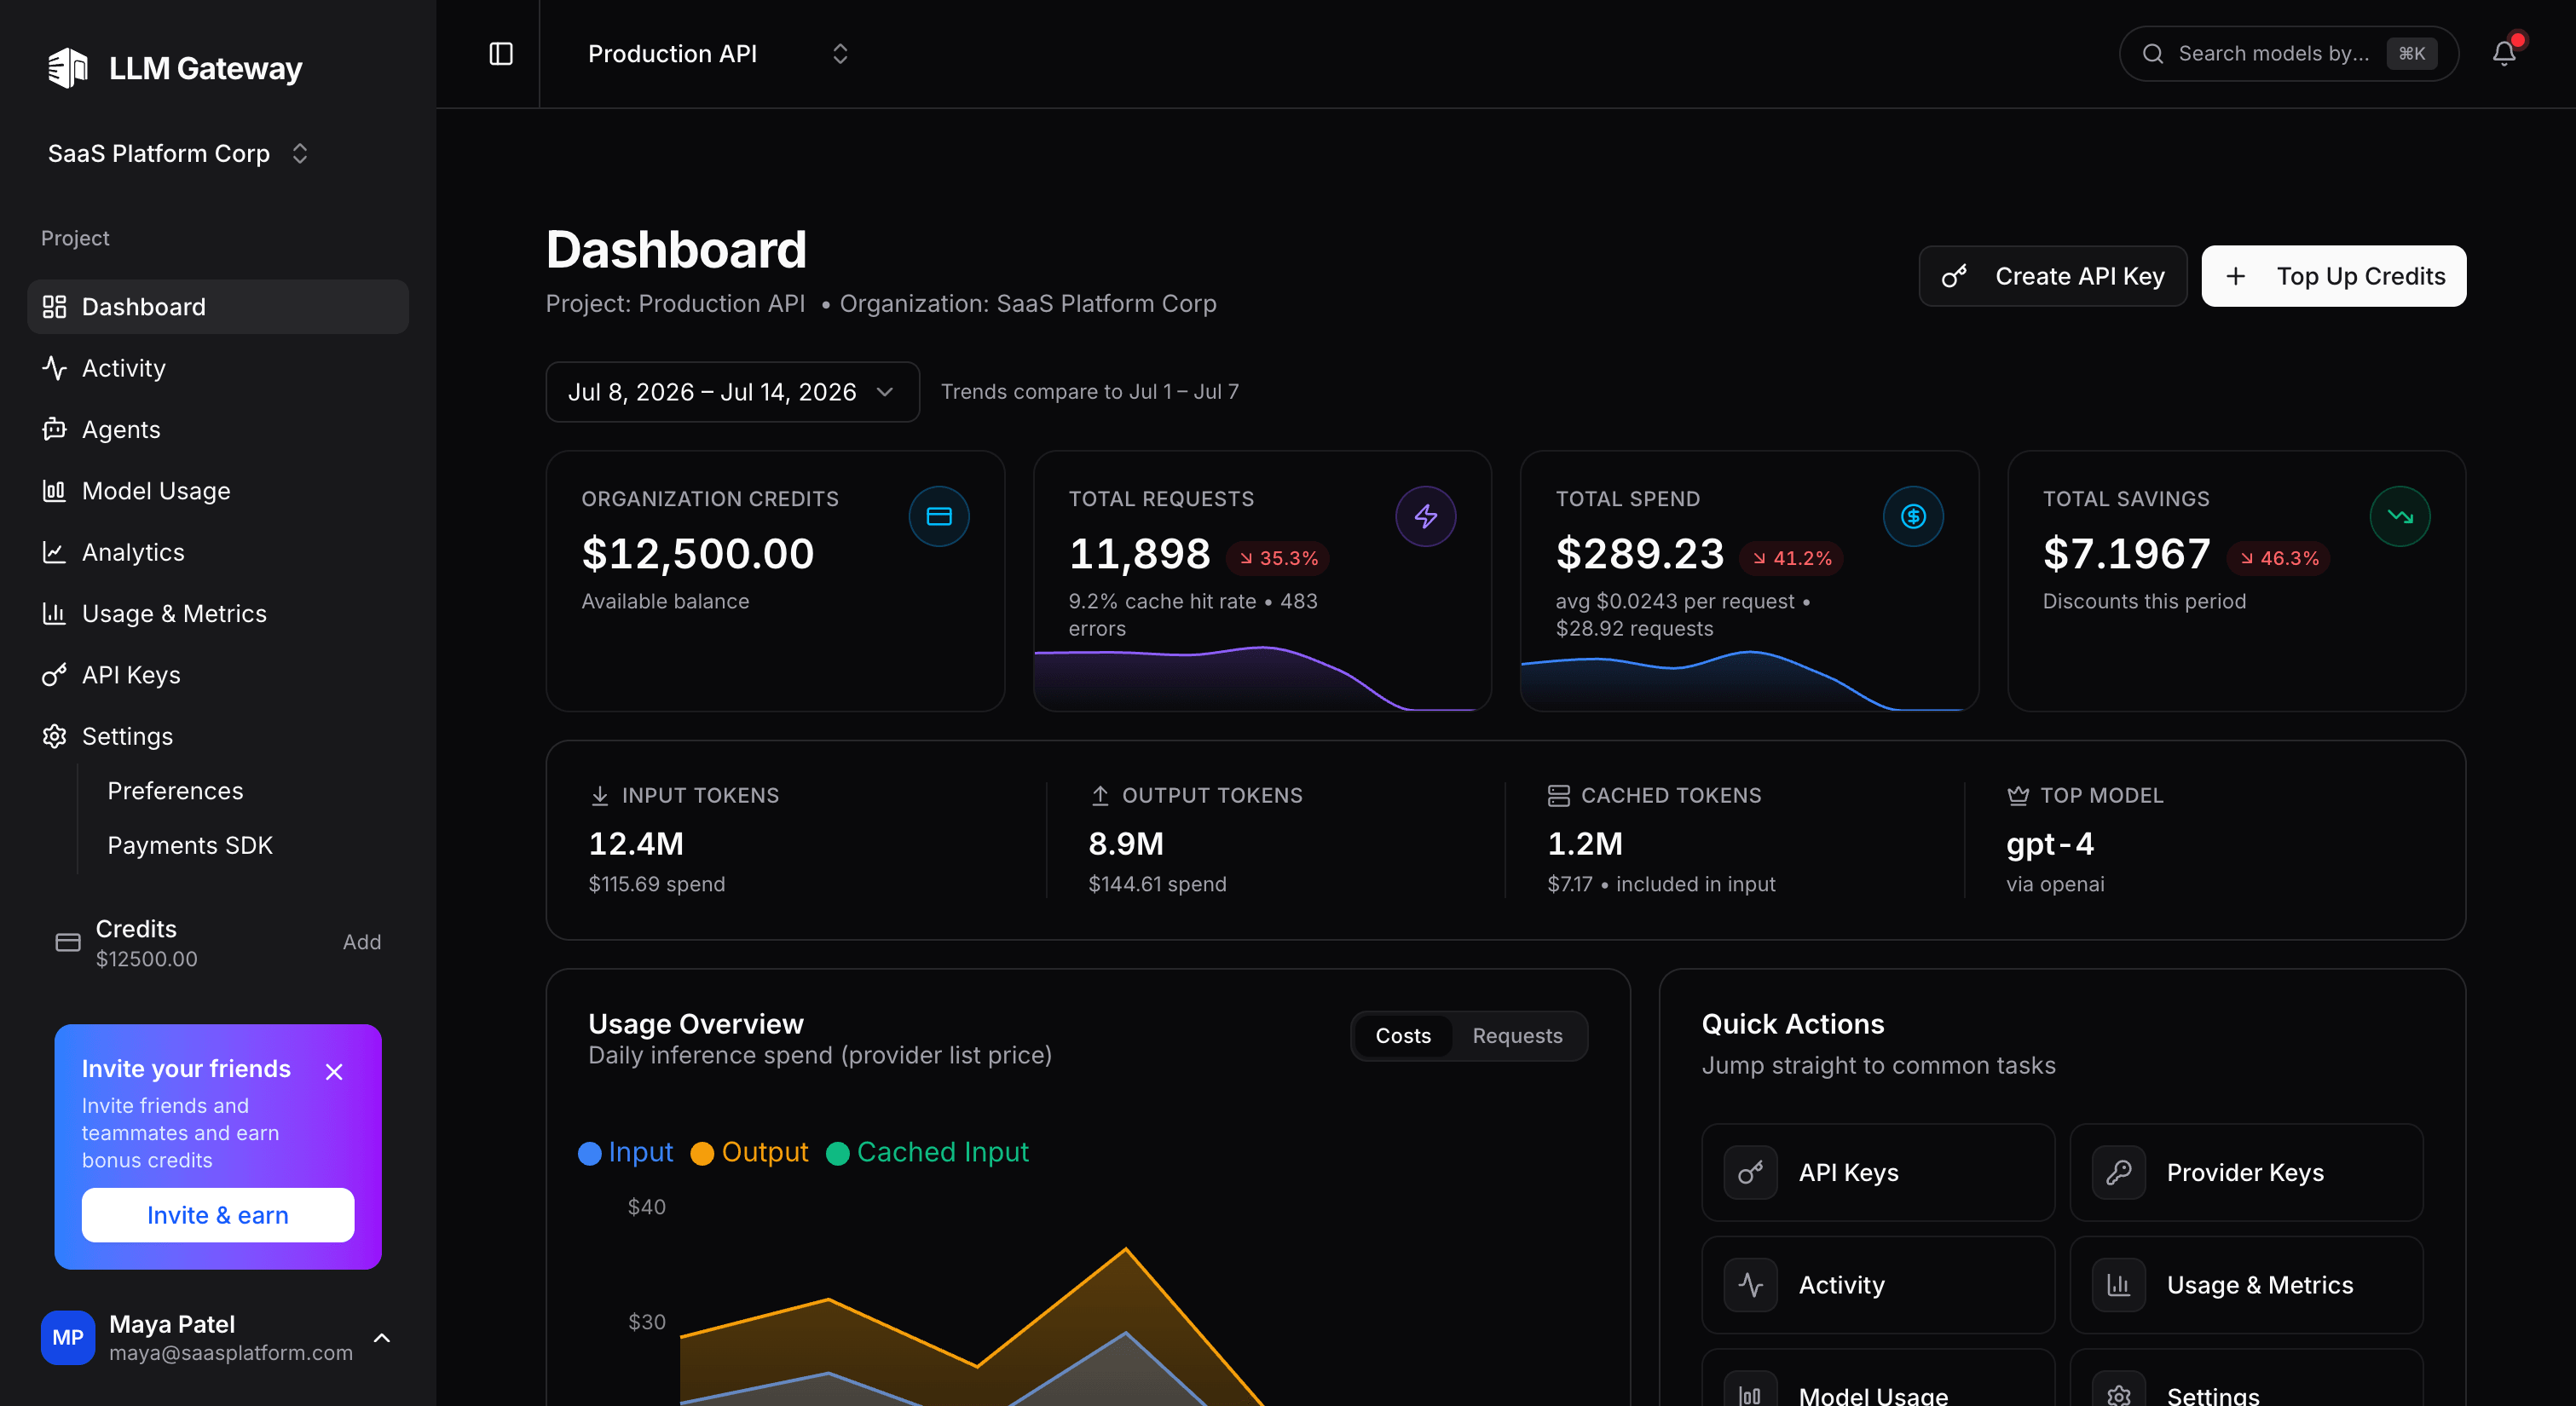
Task: Click the Top Model crown icon
Action: [2018, 796]
